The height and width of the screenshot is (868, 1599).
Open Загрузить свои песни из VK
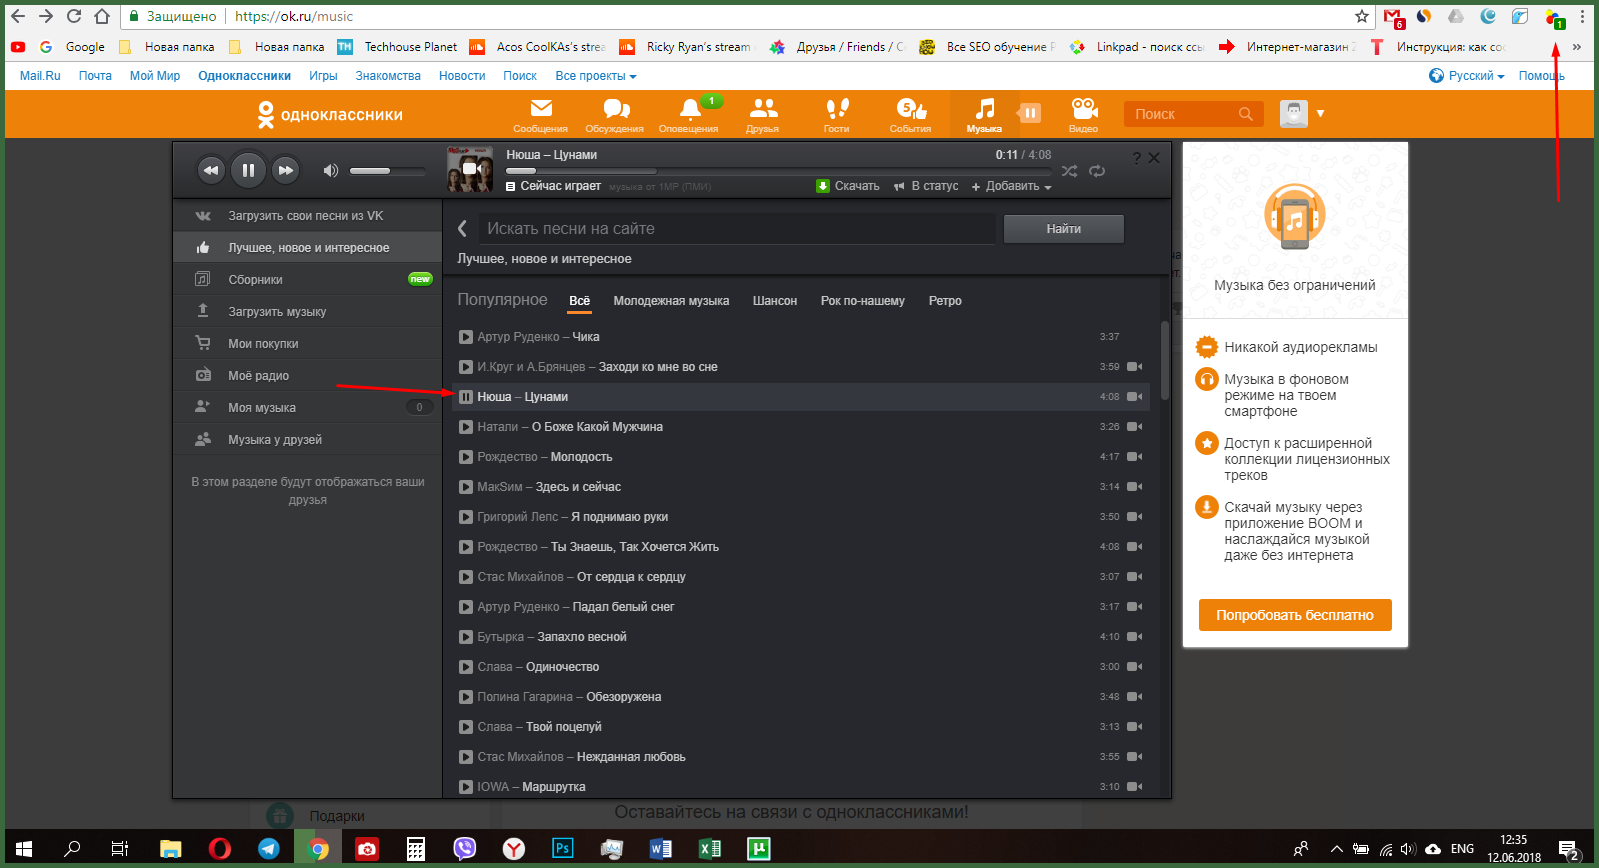click(x=307, y=216)
